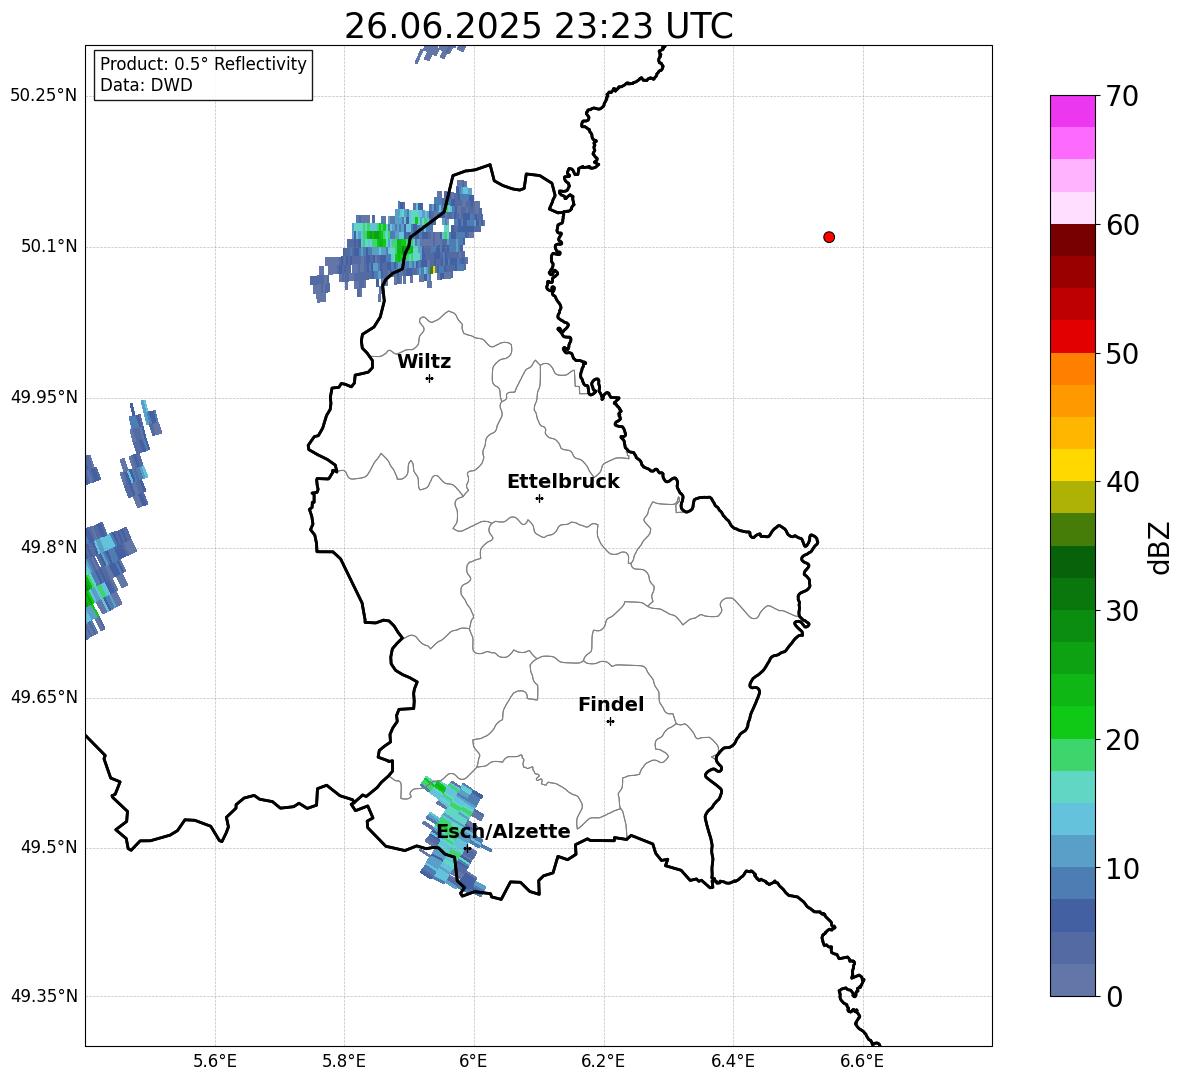The height and width of the screenshot is (1081, 1184).
Task: Click the 60 value on the colorbar
Action: click(1122, 225)
